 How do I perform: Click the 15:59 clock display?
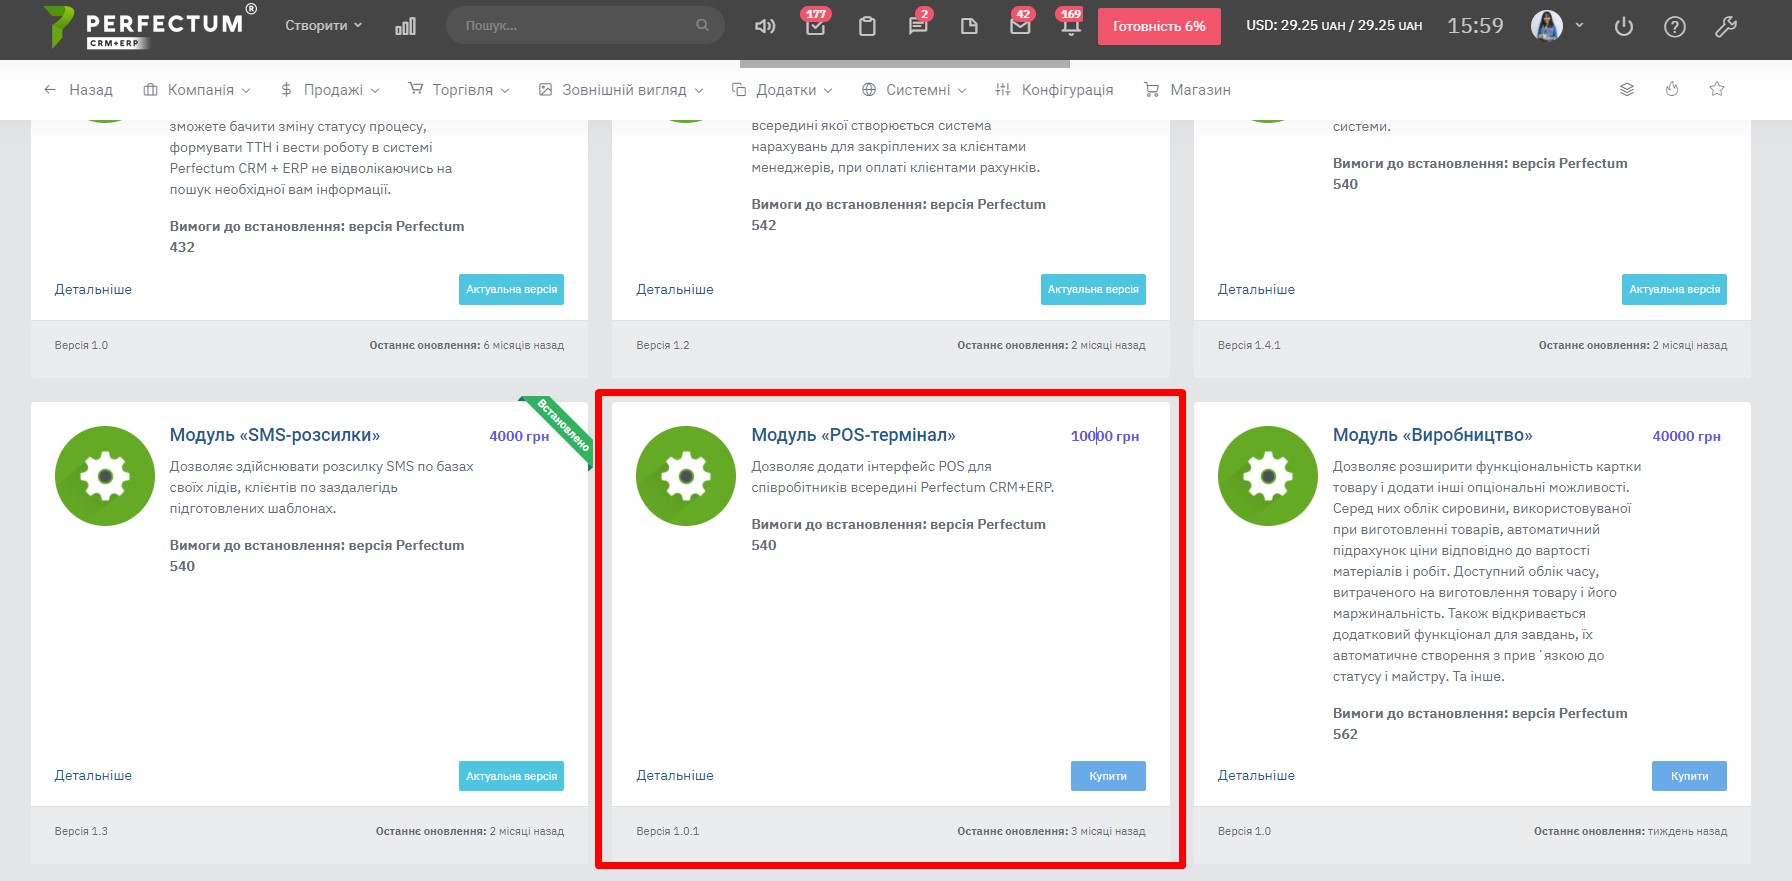pos(1475,25)
